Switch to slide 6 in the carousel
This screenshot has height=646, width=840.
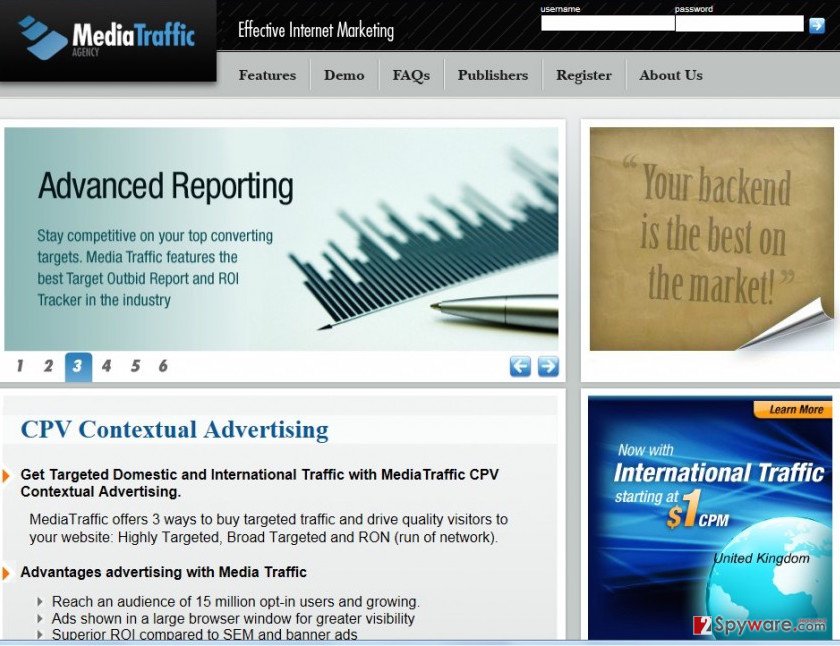click(163, 366)
